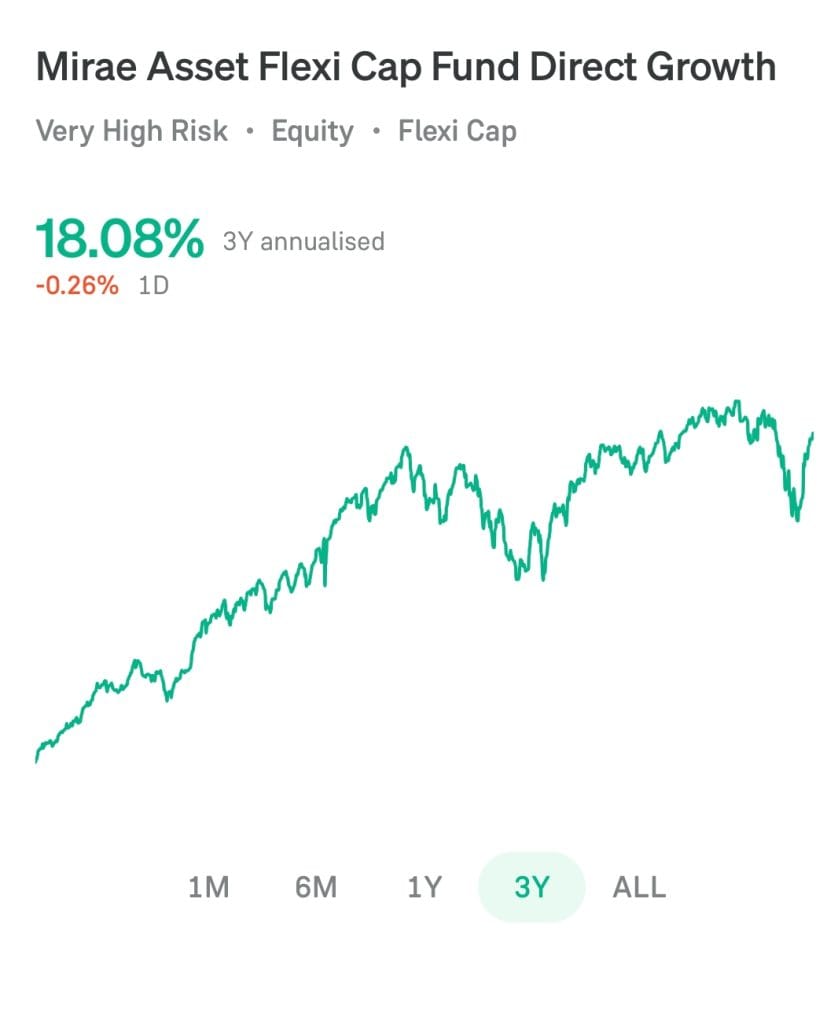
Task: Select the Flexi Cap category tag
Action: pos(457,131)
